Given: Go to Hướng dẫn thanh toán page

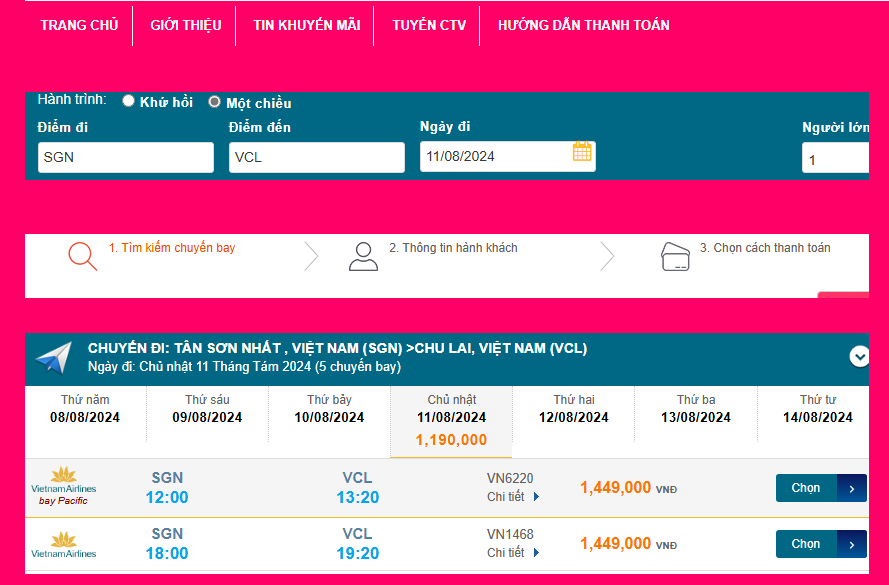Looking at the screenshot, I should point(583,25).
